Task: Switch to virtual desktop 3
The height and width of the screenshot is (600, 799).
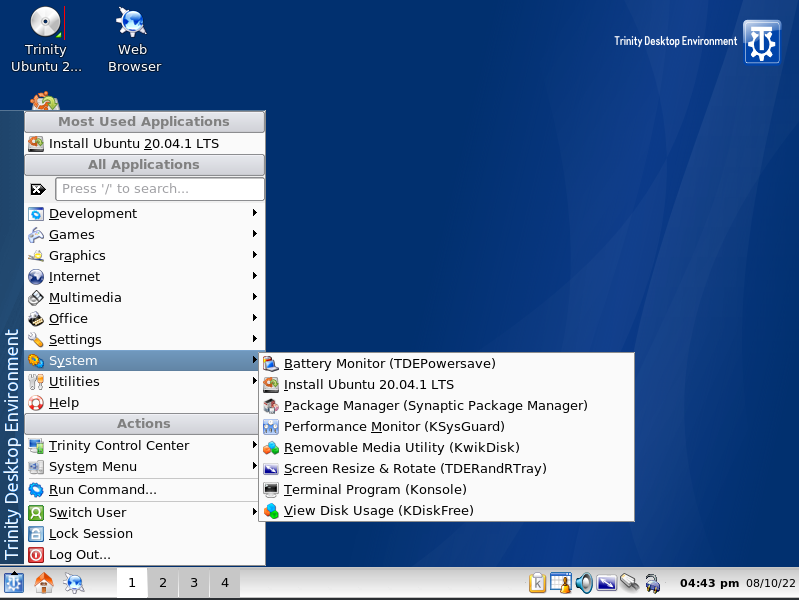Action: point(193,583)
